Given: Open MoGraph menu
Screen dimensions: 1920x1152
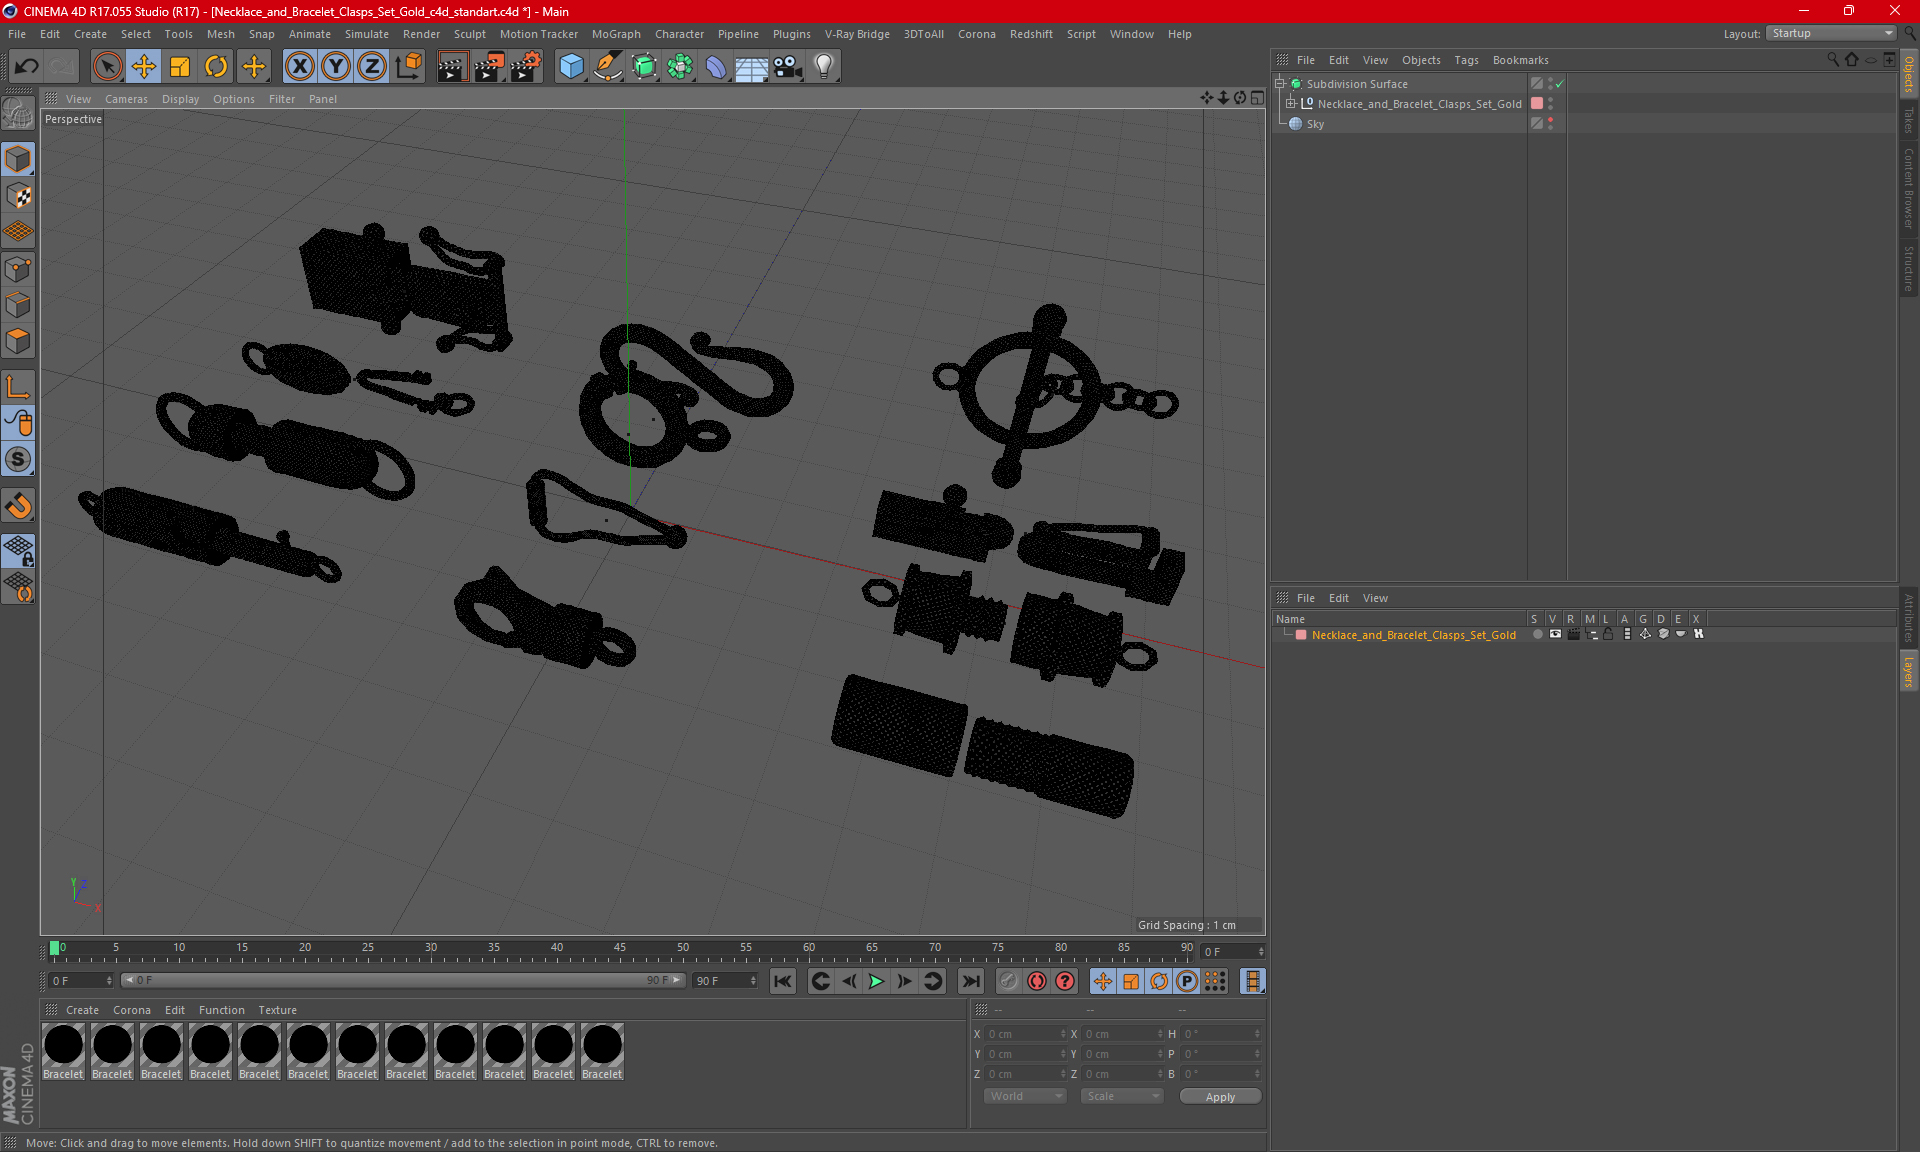Looking at the screenshot, I should [x=616, y=34].
